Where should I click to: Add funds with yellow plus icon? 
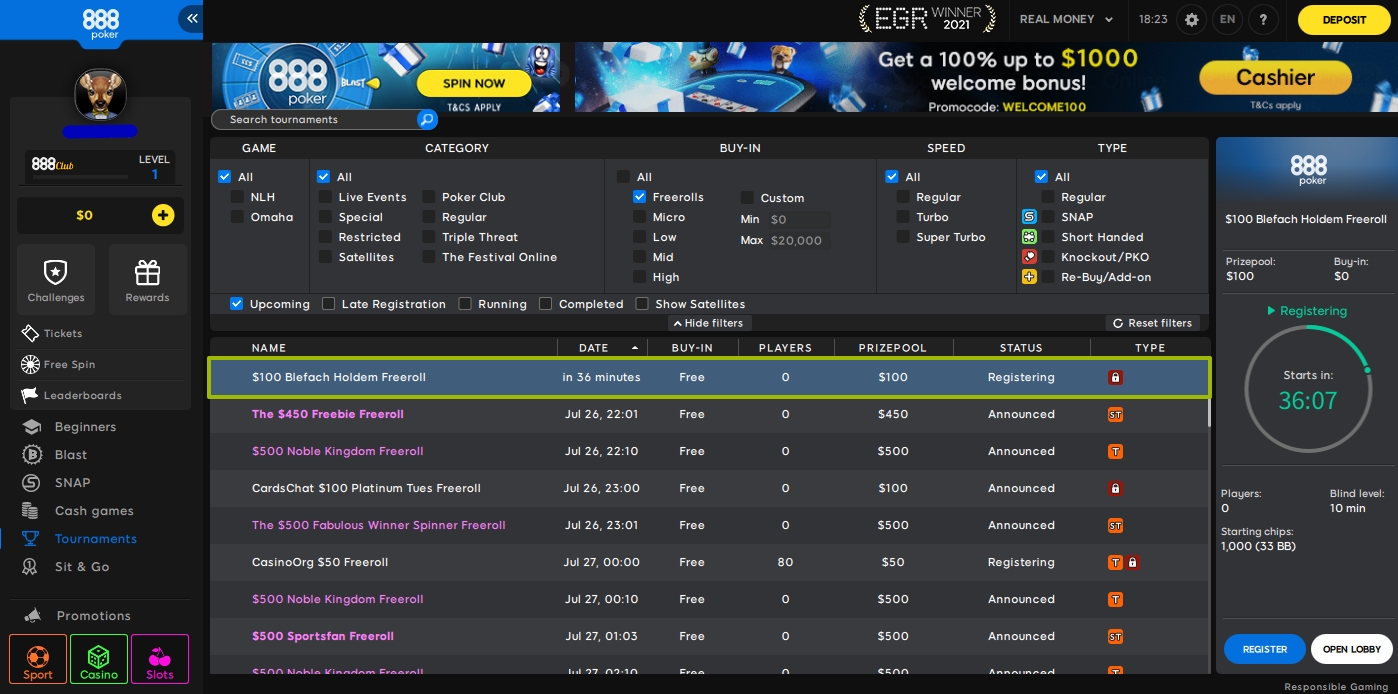163,215
